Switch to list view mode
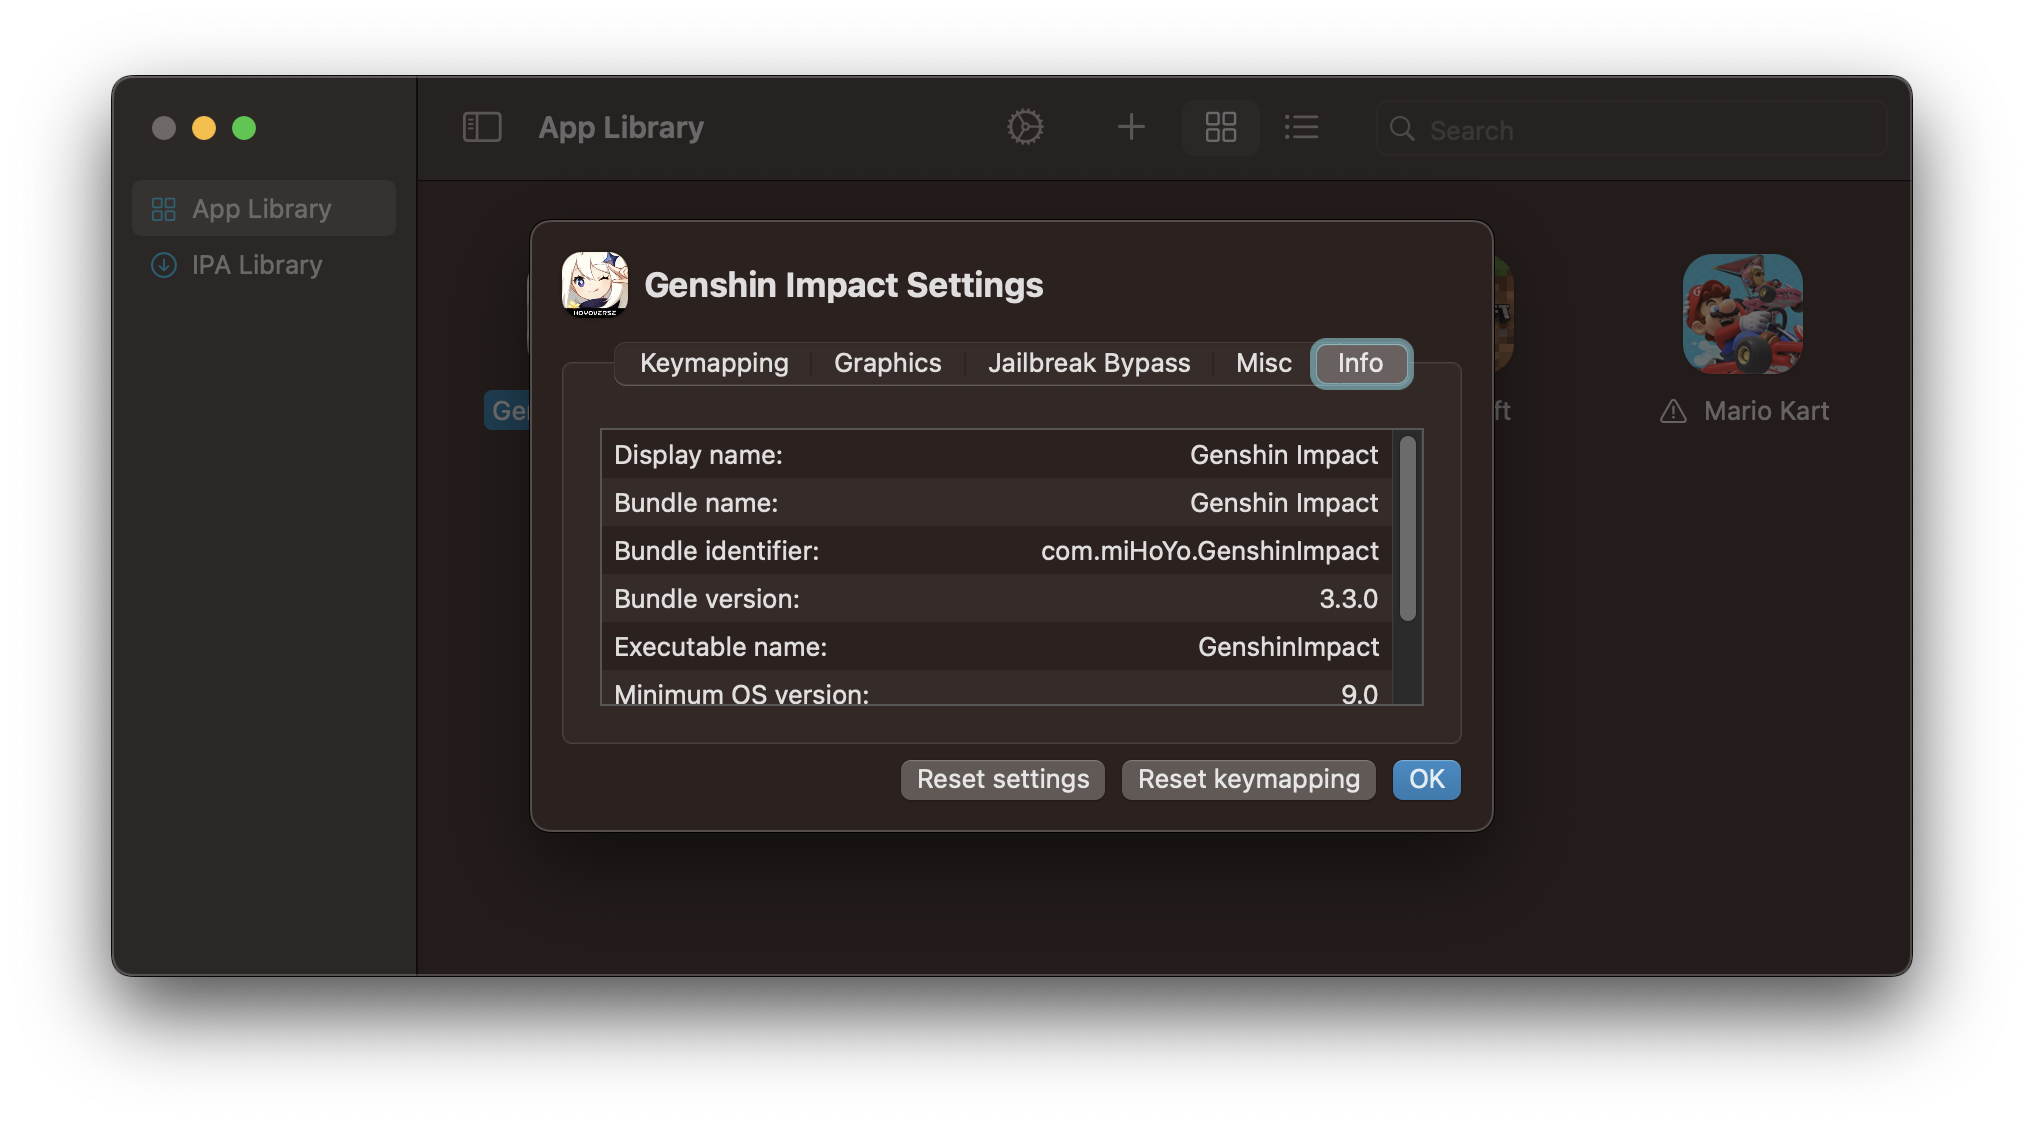Viewport: 2024px width, 1124px height. click(x=1301, y=127)
